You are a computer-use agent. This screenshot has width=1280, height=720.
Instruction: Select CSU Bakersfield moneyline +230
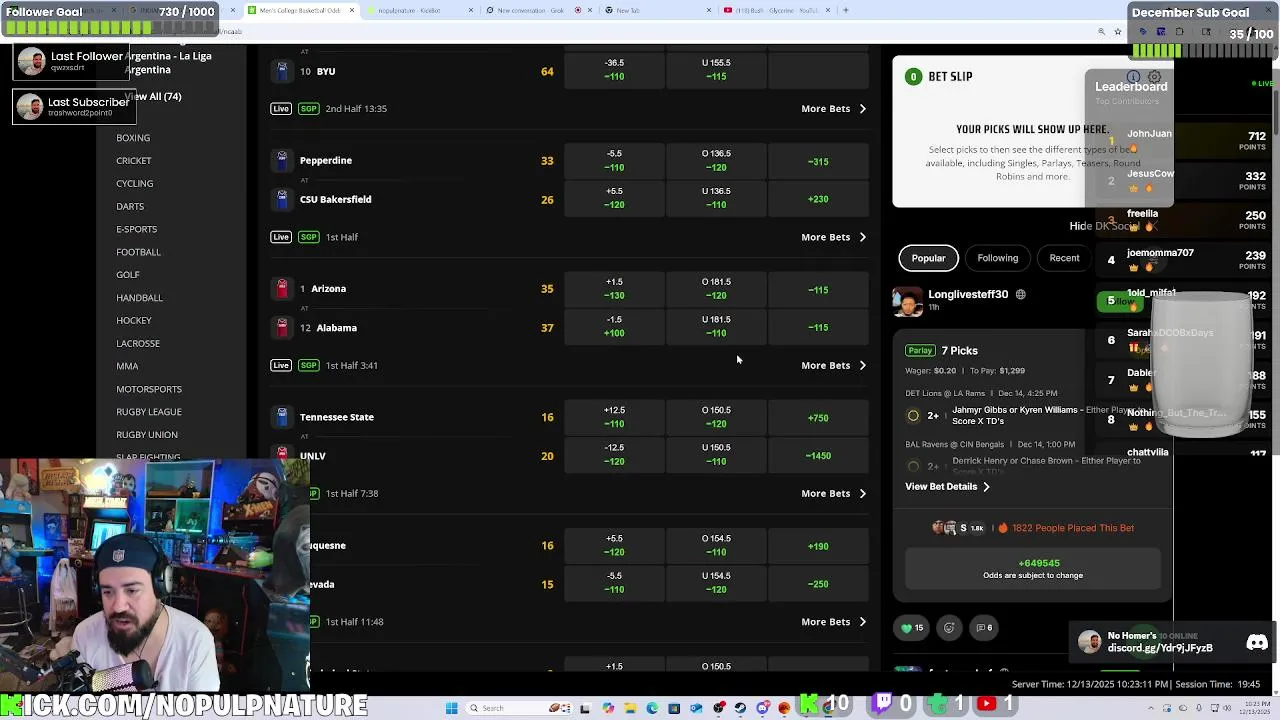[818, 199]
